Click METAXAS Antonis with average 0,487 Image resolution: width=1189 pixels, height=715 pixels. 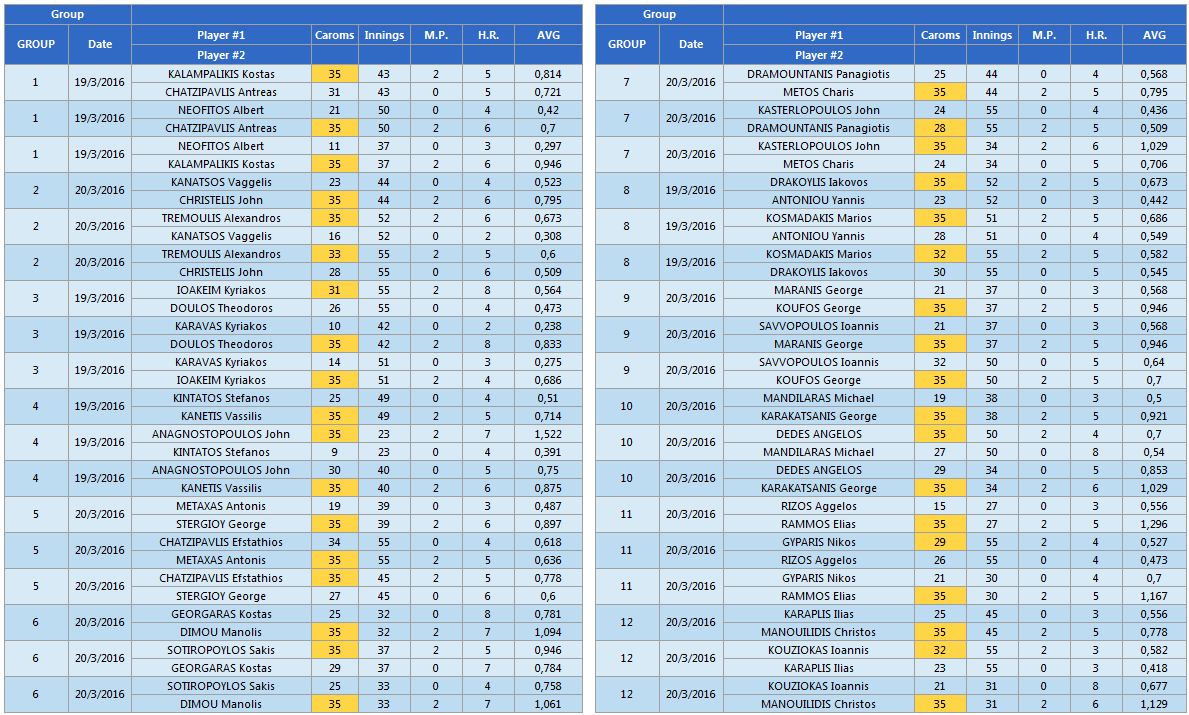click(221, 506)
